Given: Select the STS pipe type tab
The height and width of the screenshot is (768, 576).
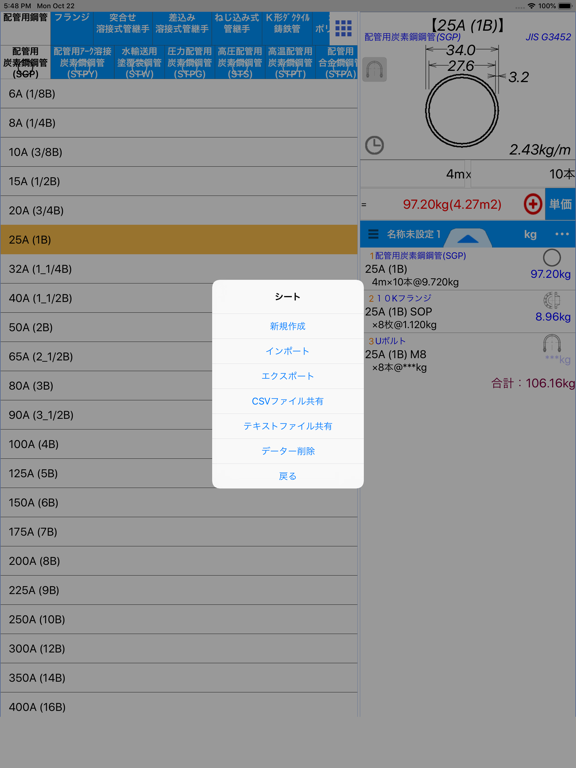Looking at the screenshot, I should tap(240, 62).
